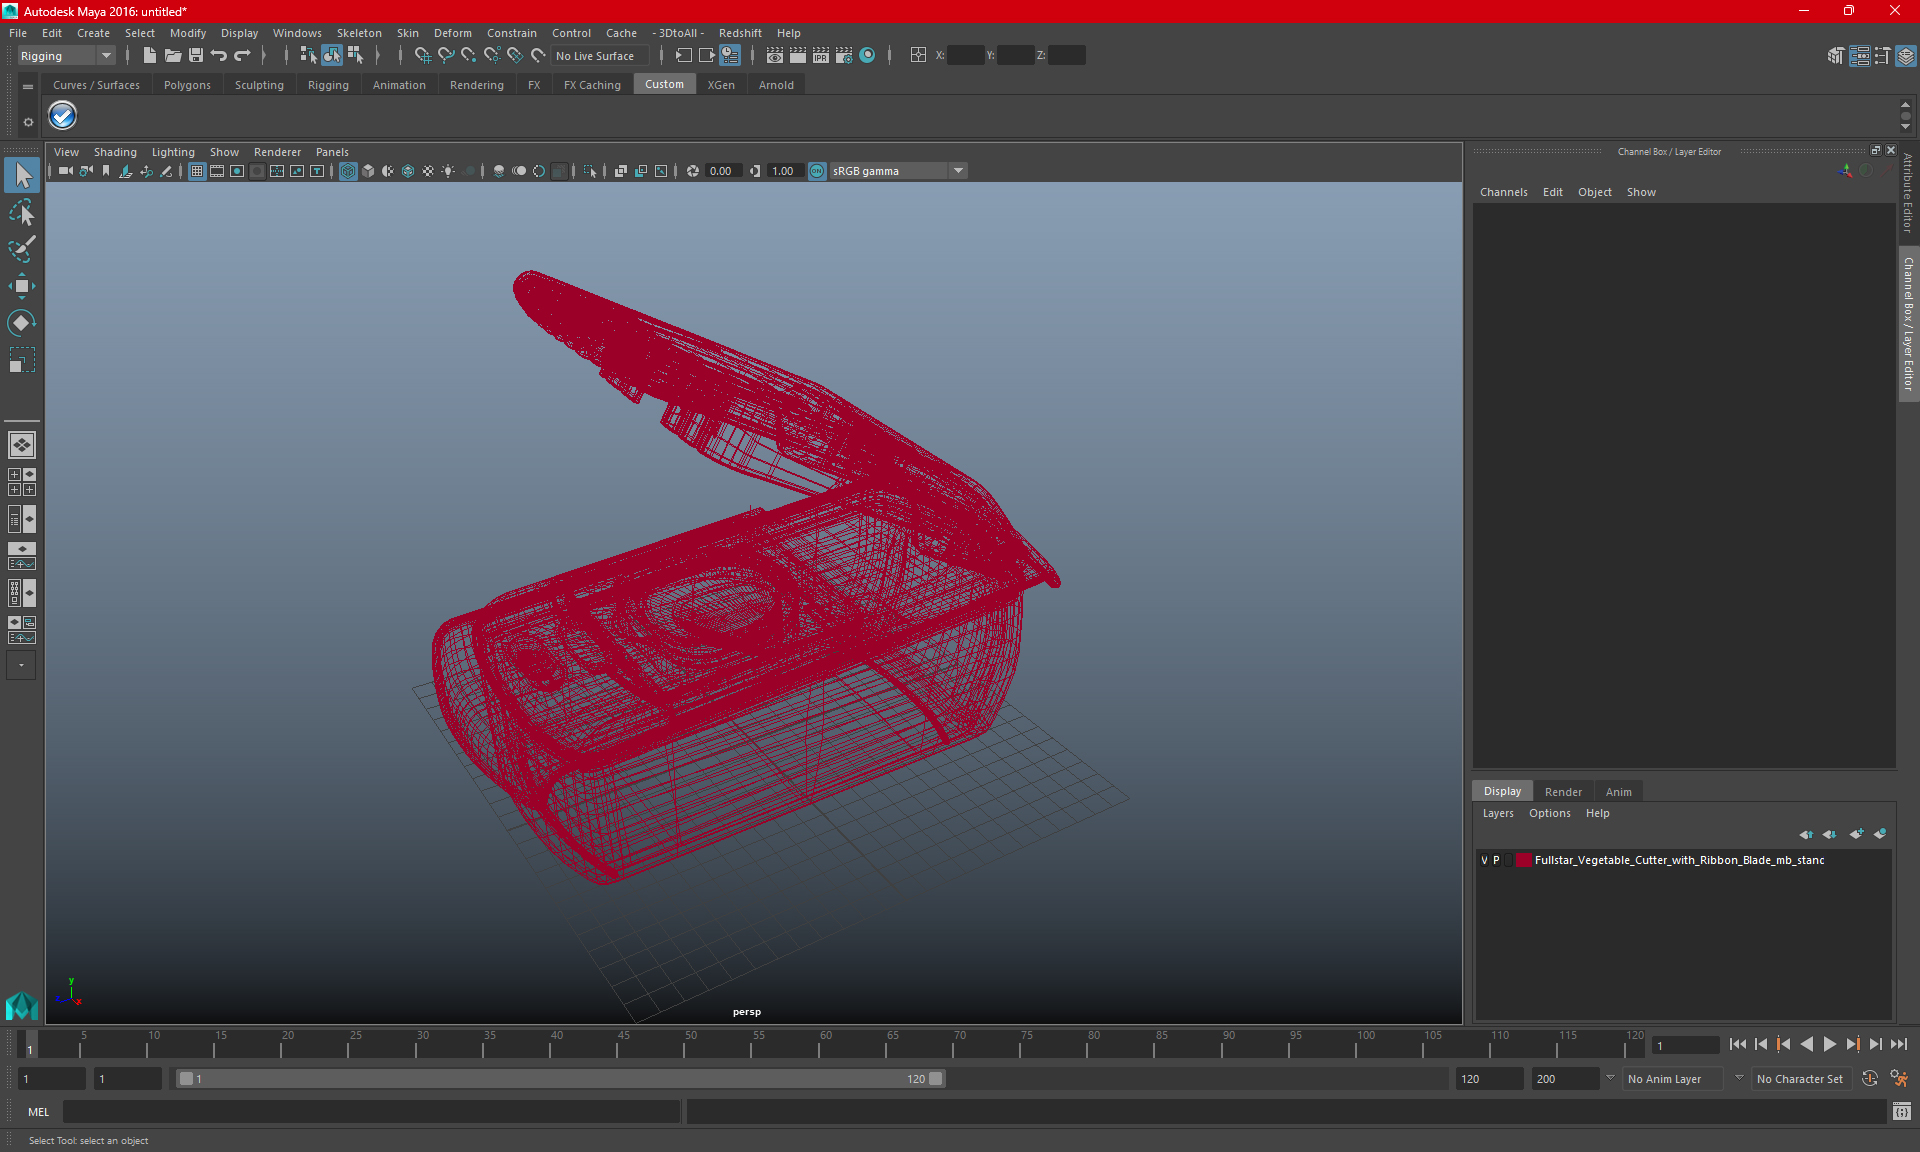
Task: Go to start of playback range
Action: coord(1737,1044)
